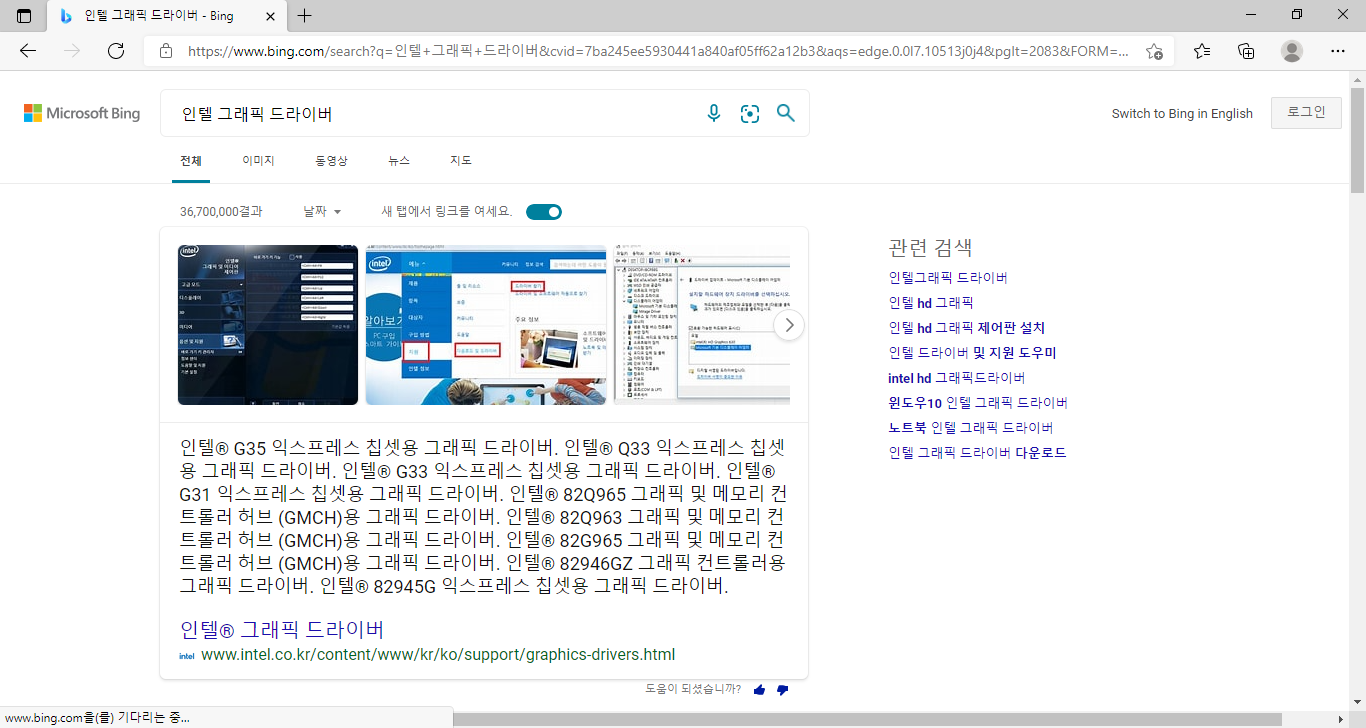This screenshot has width=1366, height=728.
Task: Click the intel favicon beside result URL
Action: click(187, 656)
